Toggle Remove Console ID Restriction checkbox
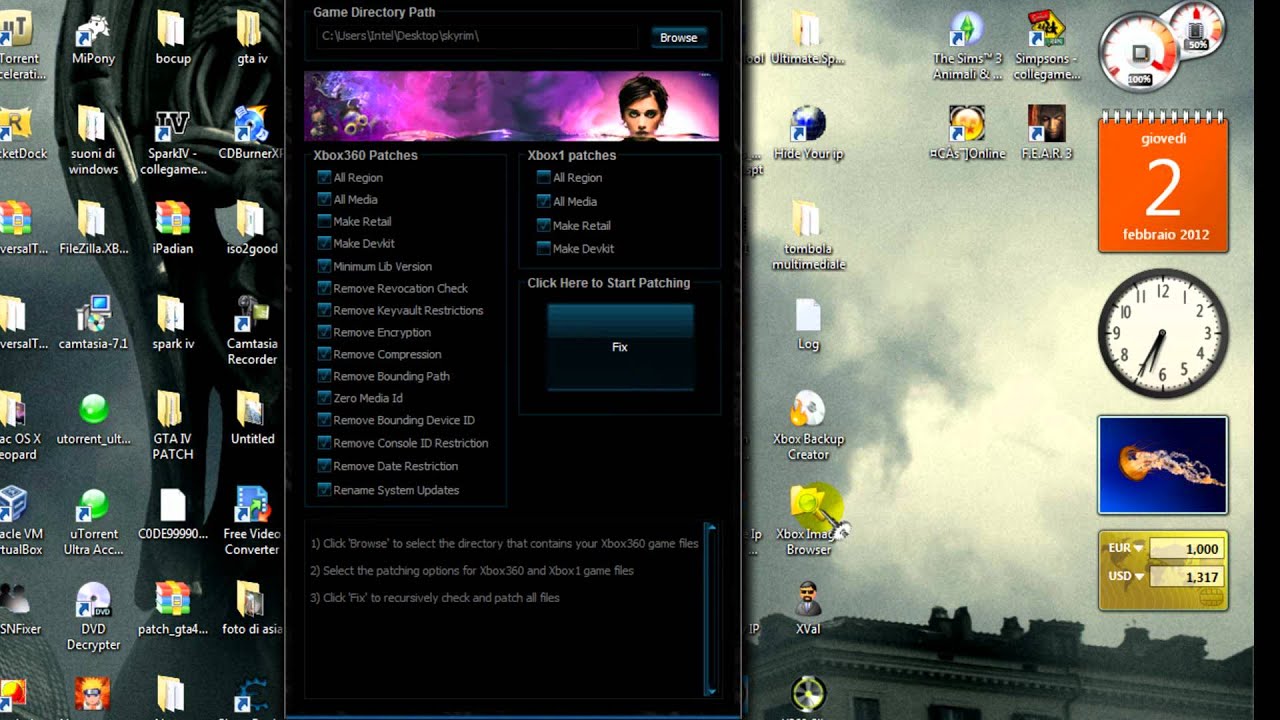This screenshot has width=1280, height=720. (324, 443)
